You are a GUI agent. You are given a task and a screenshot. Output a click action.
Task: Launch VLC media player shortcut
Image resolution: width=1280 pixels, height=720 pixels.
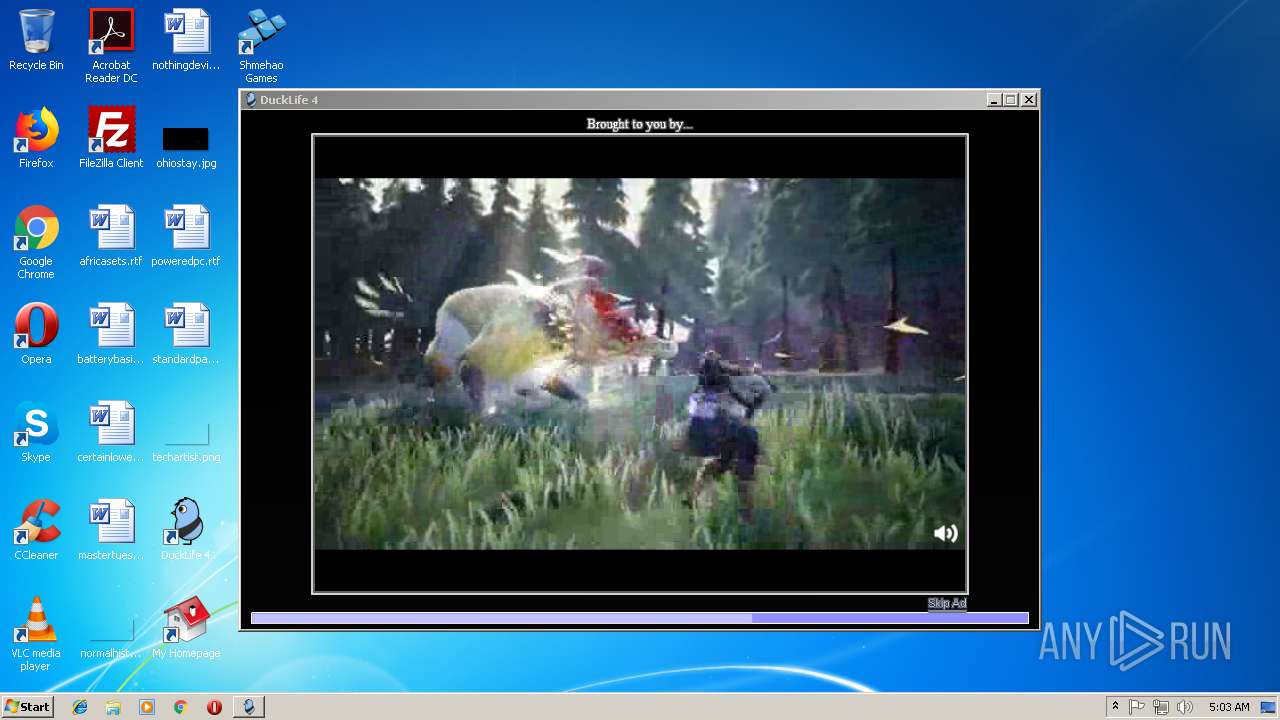(36, 634)
